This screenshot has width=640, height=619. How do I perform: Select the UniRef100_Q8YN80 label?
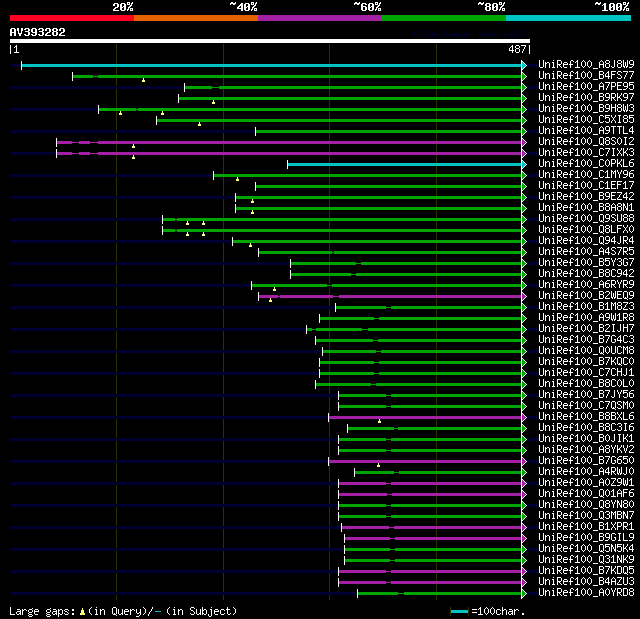(586, 505)
